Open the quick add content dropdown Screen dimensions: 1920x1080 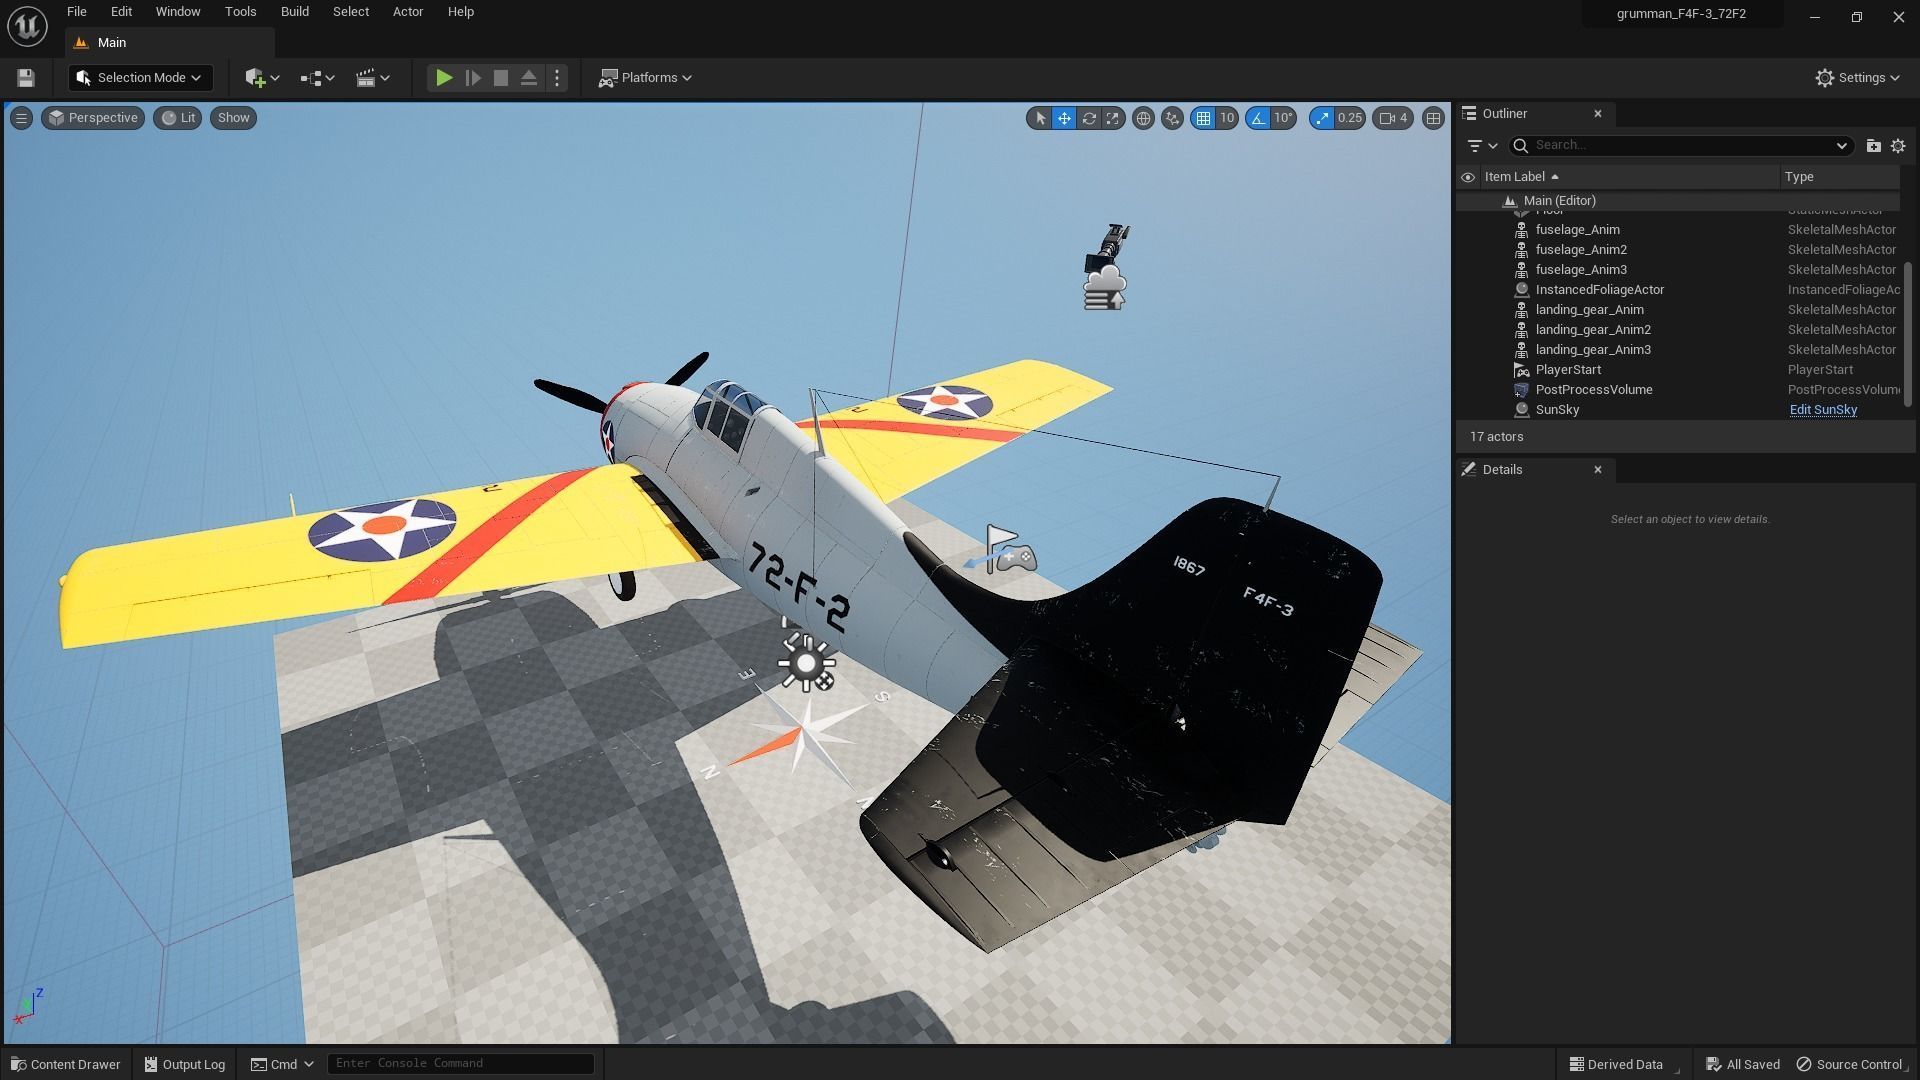[262, 78]
